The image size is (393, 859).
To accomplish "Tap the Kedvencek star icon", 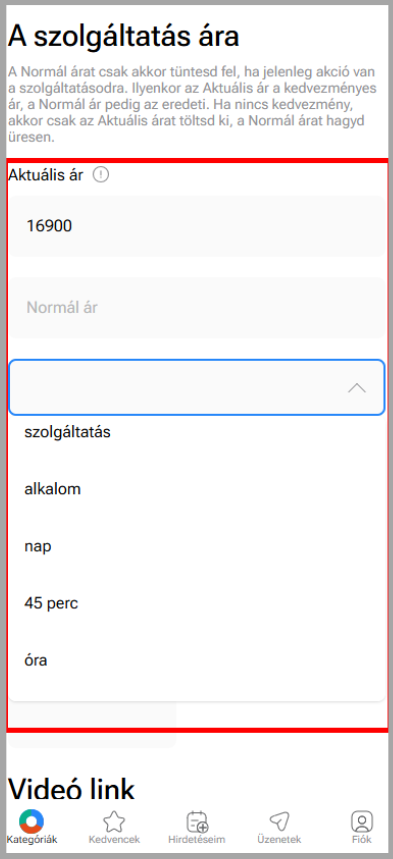I will coord(114,822).
